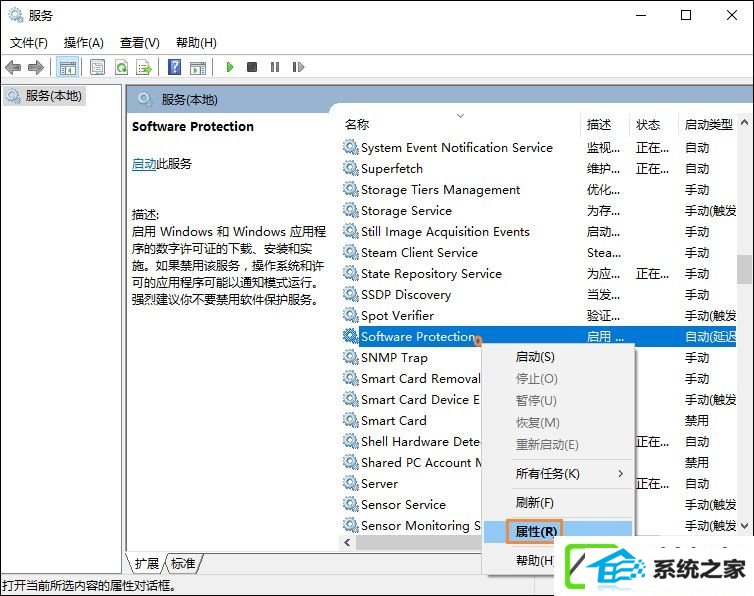Select Smart Card Removal service
The image size is (754, 596).
412,378
